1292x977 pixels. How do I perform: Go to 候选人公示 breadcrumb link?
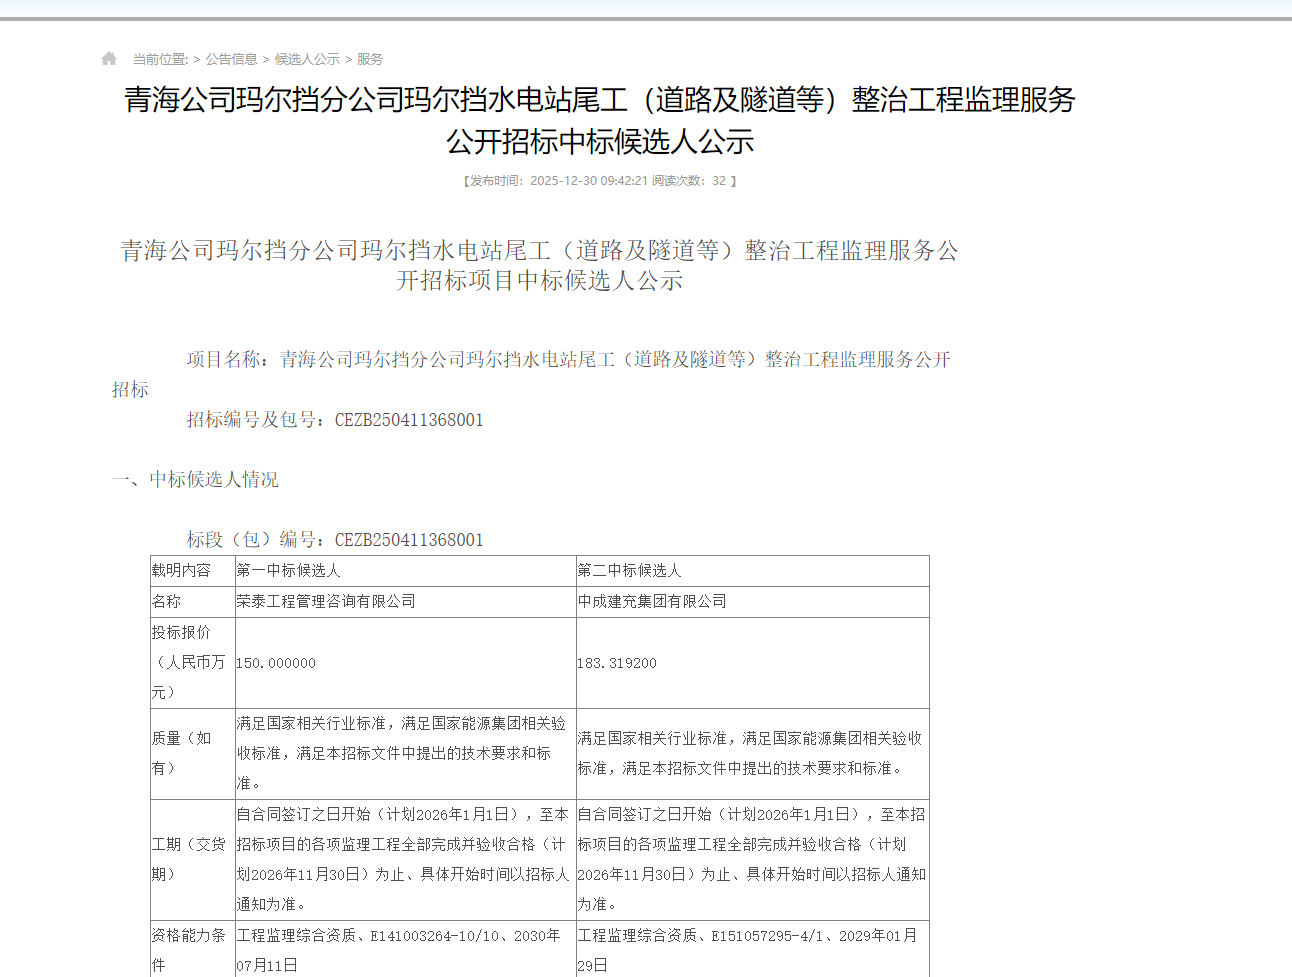pyautogui.click(x=307, y=60)
